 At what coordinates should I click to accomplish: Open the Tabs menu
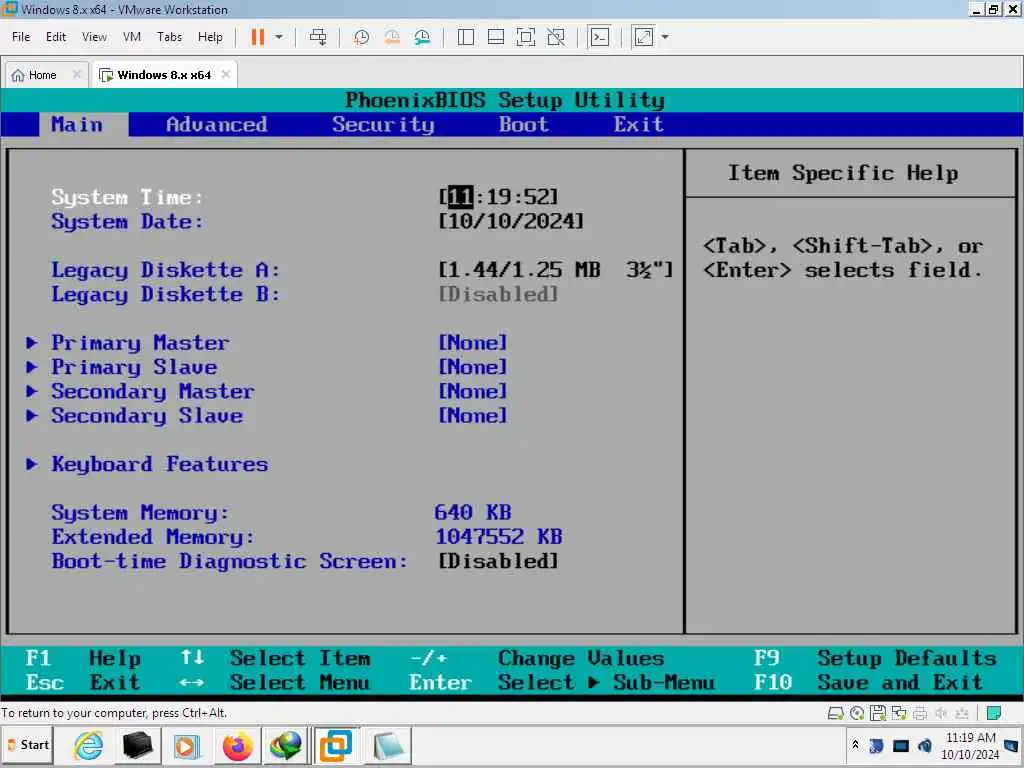(x=169, y=37)
